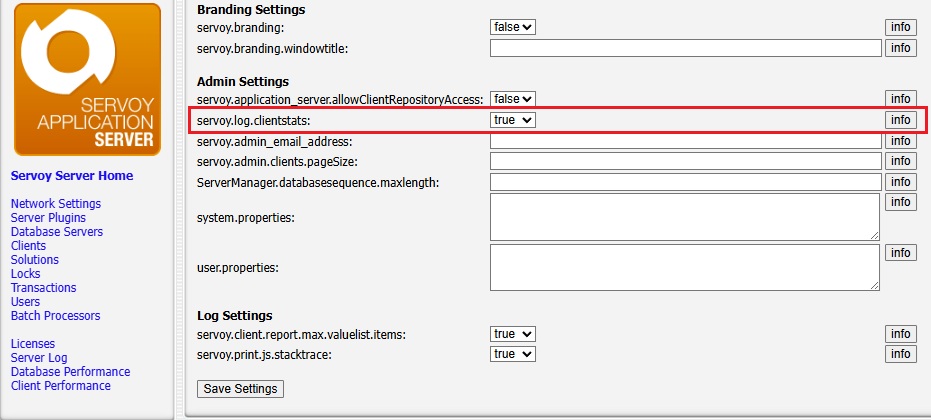Click info button next to system.properties
This screenshot has height=420, width=931.
[x=901, y=202]
